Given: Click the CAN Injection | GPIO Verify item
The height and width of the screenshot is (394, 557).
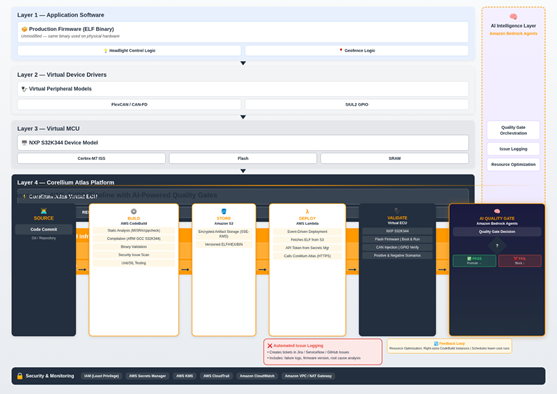Looking at the screenshot, I should 397,248.
